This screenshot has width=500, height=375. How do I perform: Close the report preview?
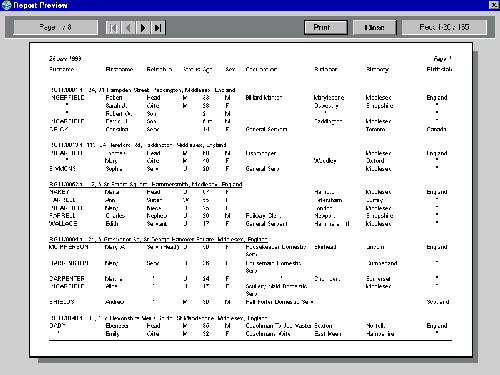374,27
